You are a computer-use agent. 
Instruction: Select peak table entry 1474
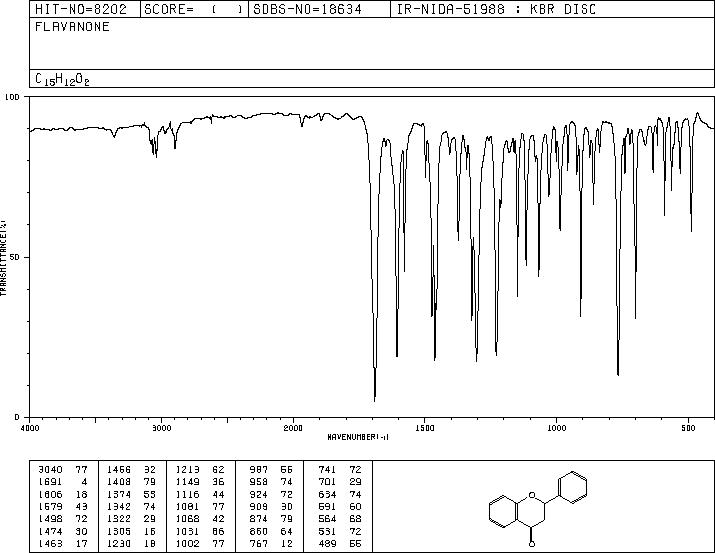point(62,532)
